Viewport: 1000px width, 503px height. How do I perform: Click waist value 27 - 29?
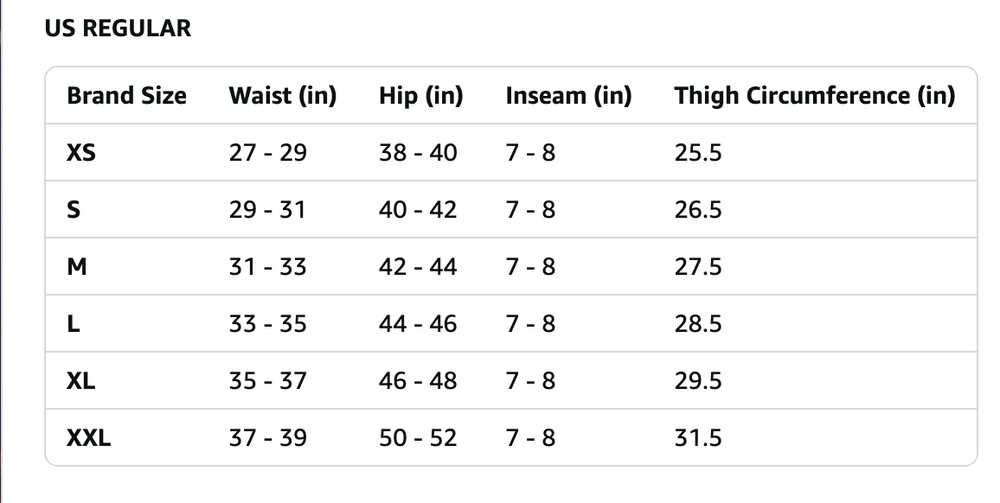coord(268,153)
